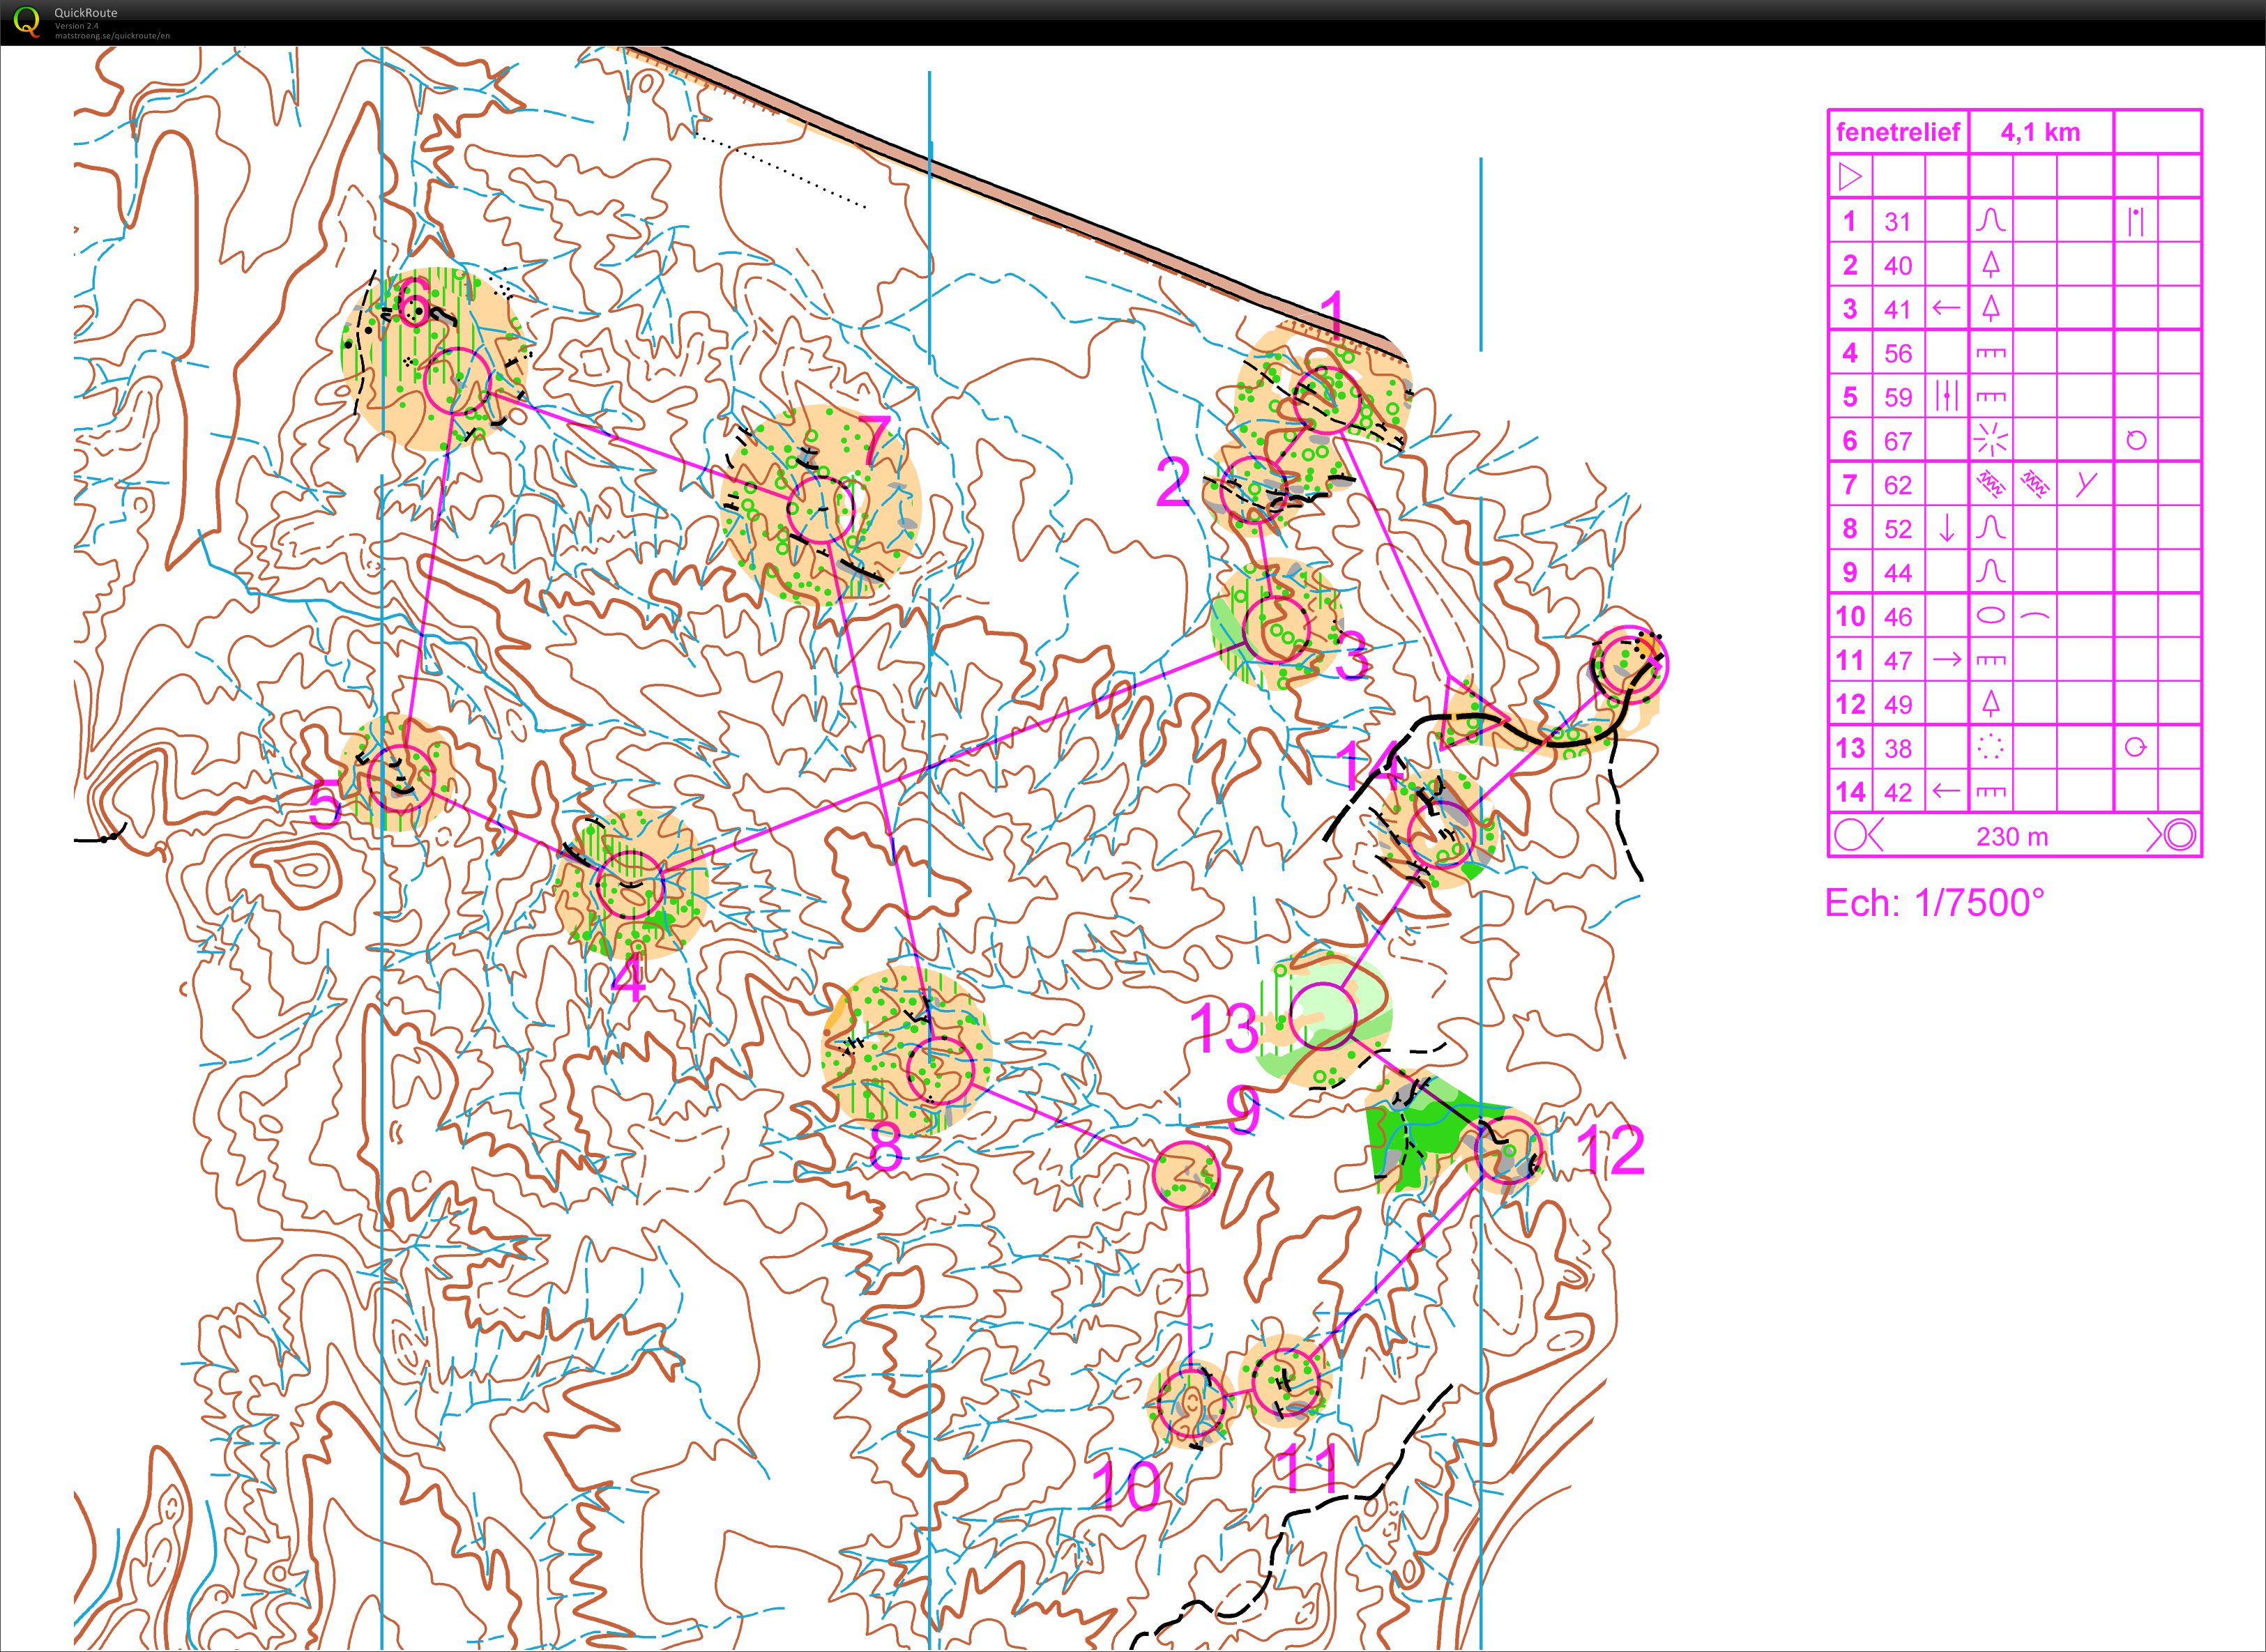
Task: Click control code 38 in the table
Action: 1897,748
